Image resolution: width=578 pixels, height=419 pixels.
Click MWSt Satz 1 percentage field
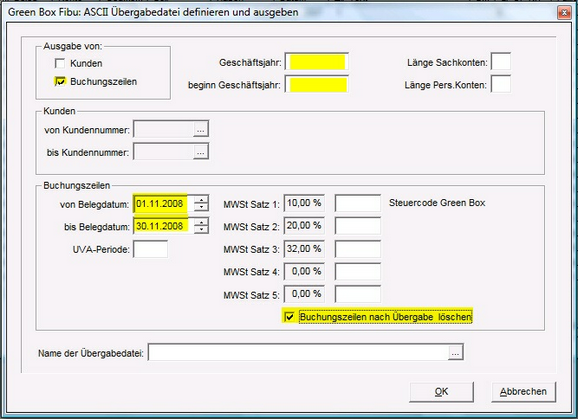(x=304, y=203)
